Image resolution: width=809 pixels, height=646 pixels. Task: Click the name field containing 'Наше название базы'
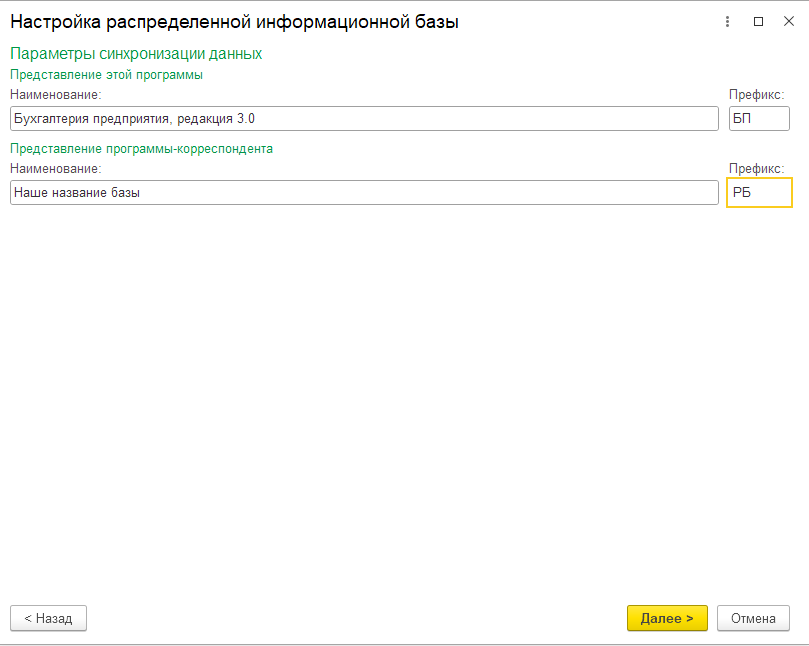[x=364, y=192]
